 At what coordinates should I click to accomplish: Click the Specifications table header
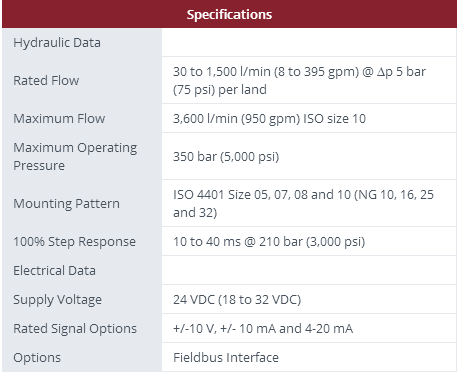pos(229,14)
